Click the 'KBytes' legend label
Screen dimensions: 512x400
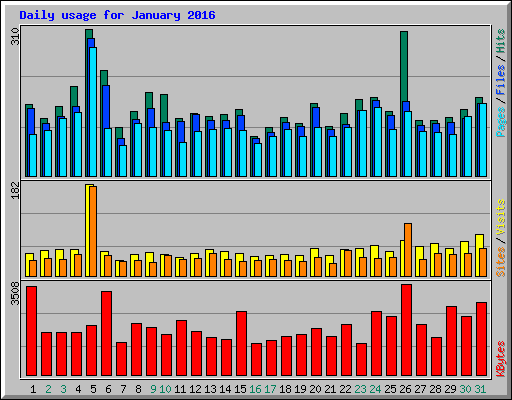501,359
